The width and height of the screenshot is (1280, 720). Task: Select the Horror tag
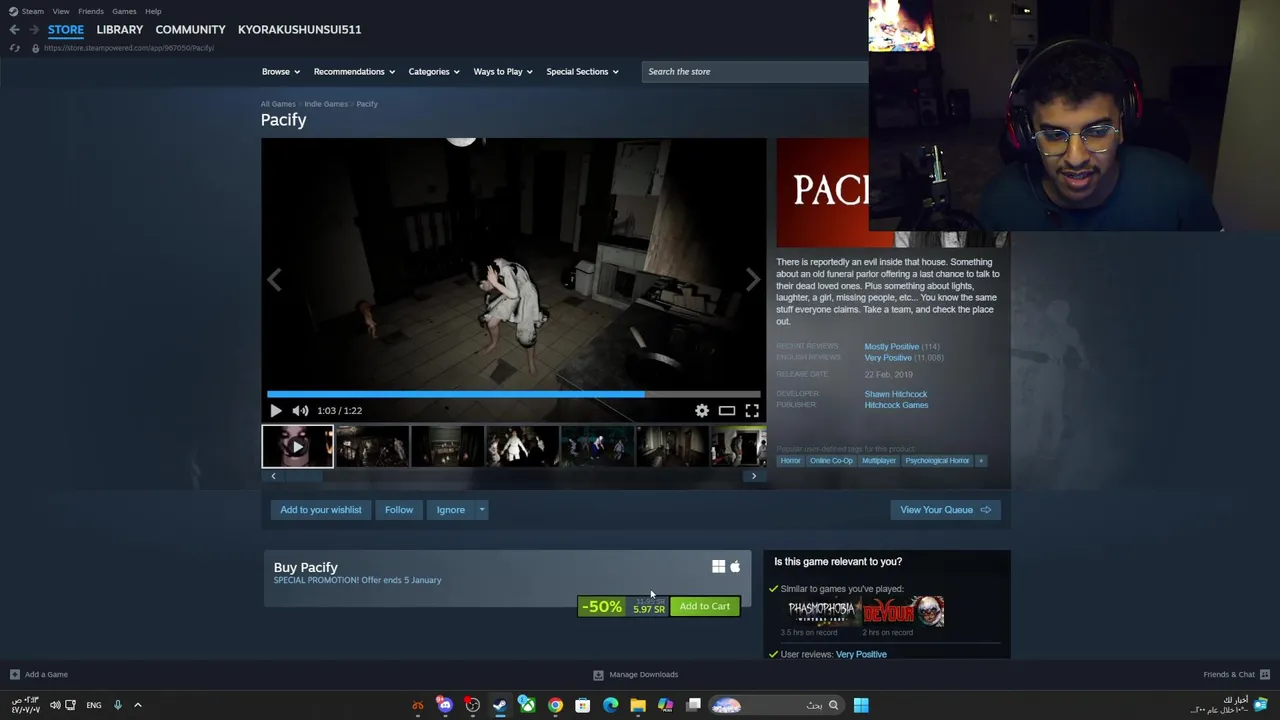coord(790,461)
